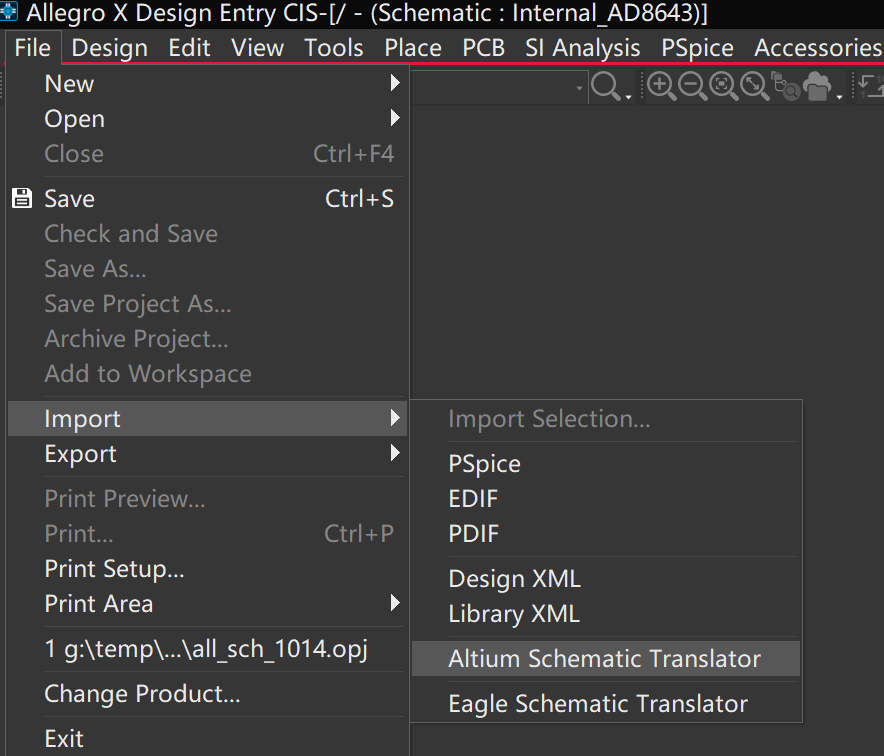Click the Search magnifier icon

605,86
